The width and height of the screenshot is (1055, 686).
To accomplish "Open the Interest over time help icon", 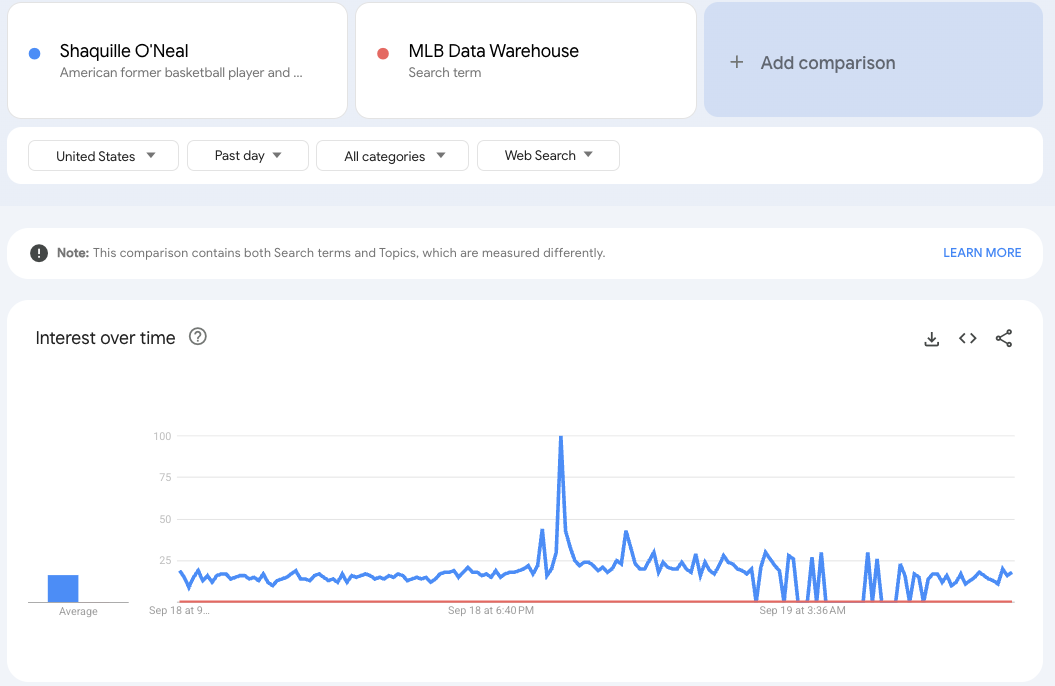I will (197, 336).
